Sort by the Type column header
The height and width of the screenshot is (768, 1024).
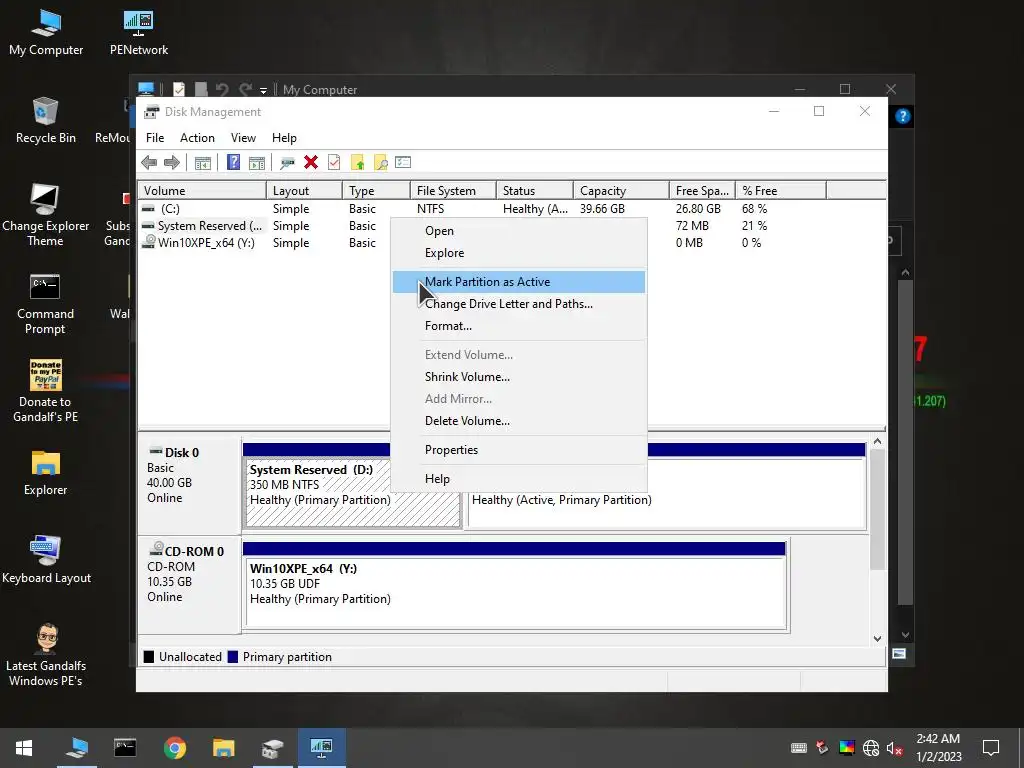pyautogui.click(x=377, y=191)
